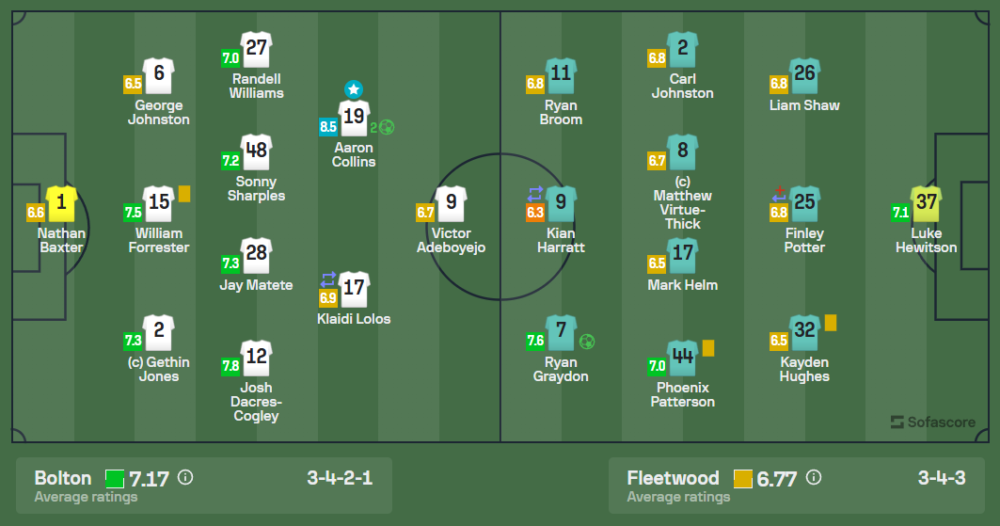This screenshot has height=526, width=1000.
Task: Click the star icon above Aaron Collins
Action: click(354, 89)
